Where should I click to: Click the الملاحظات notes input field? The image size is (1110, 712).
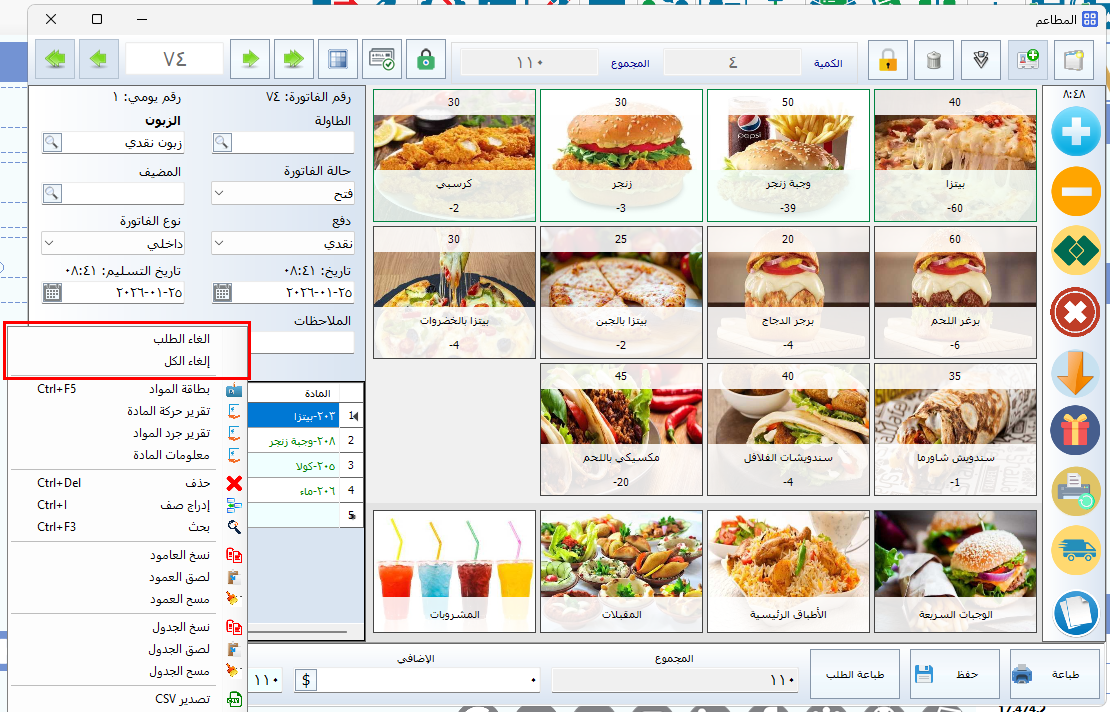pos(300,342)
